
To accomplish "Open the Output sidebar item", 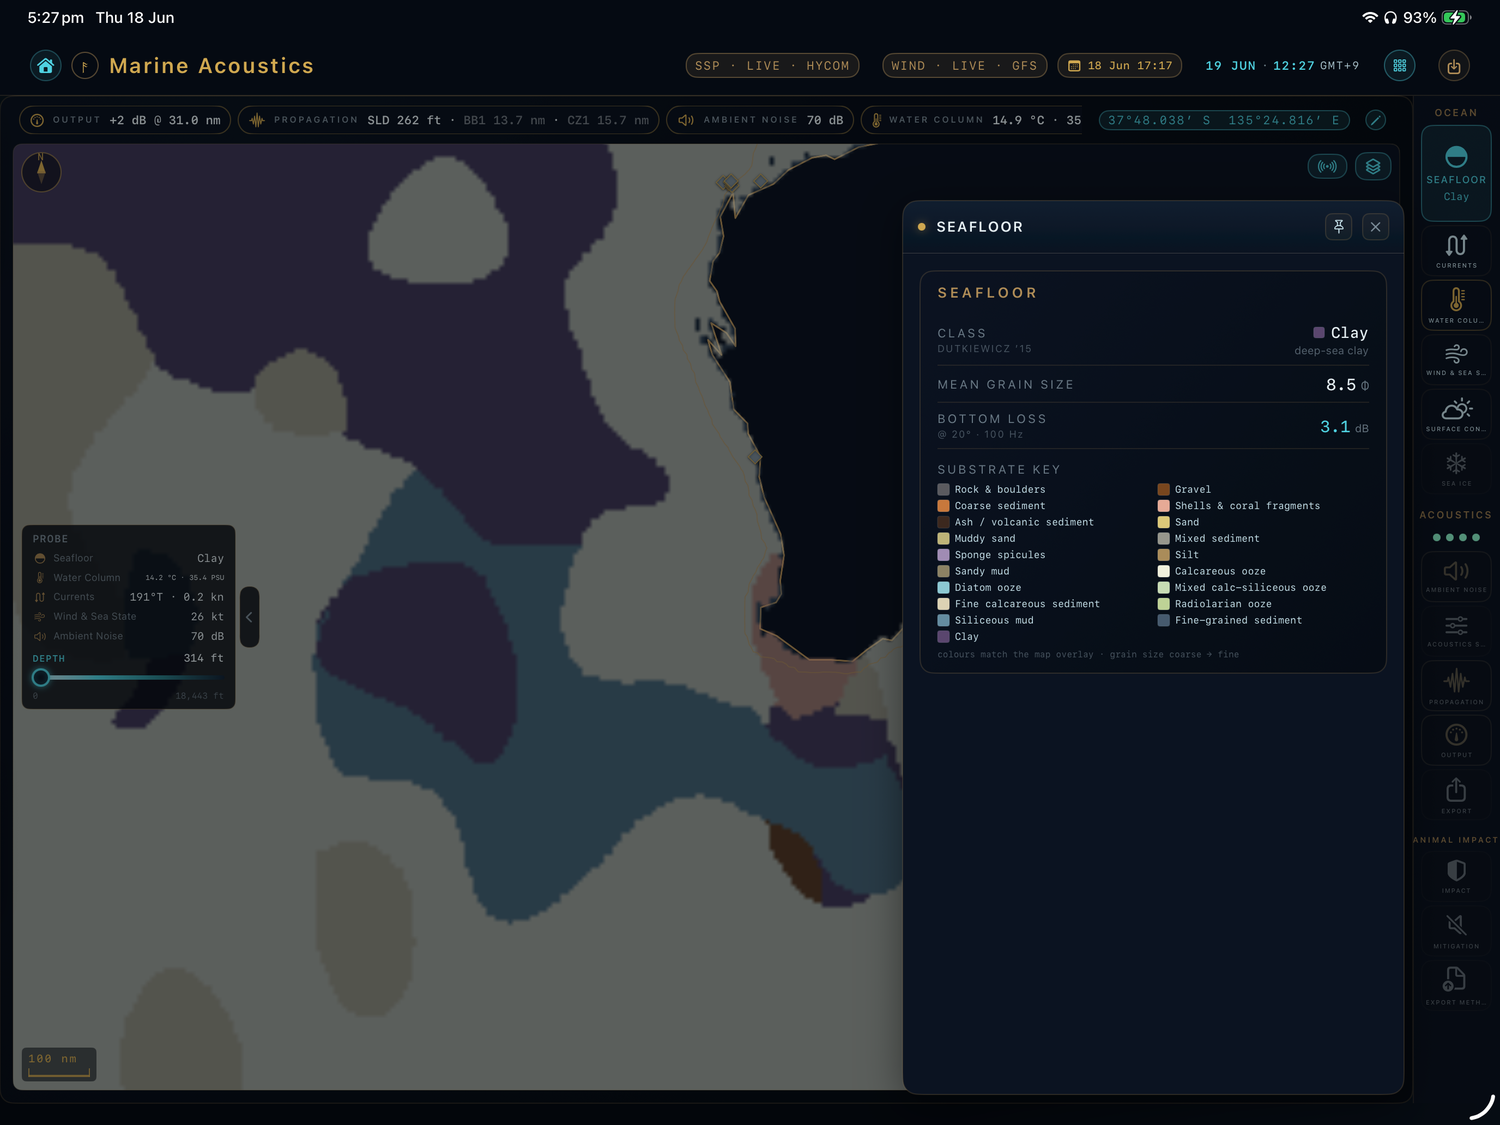I will 1456,741.
